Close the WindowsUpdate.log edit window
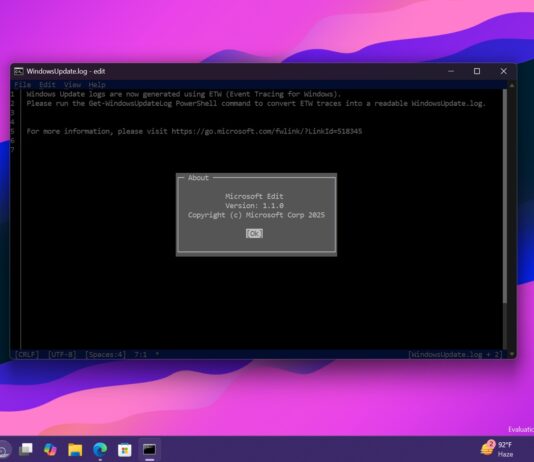Image resolution: width=534 pixels, height=462 pixels. click(503, 71)
